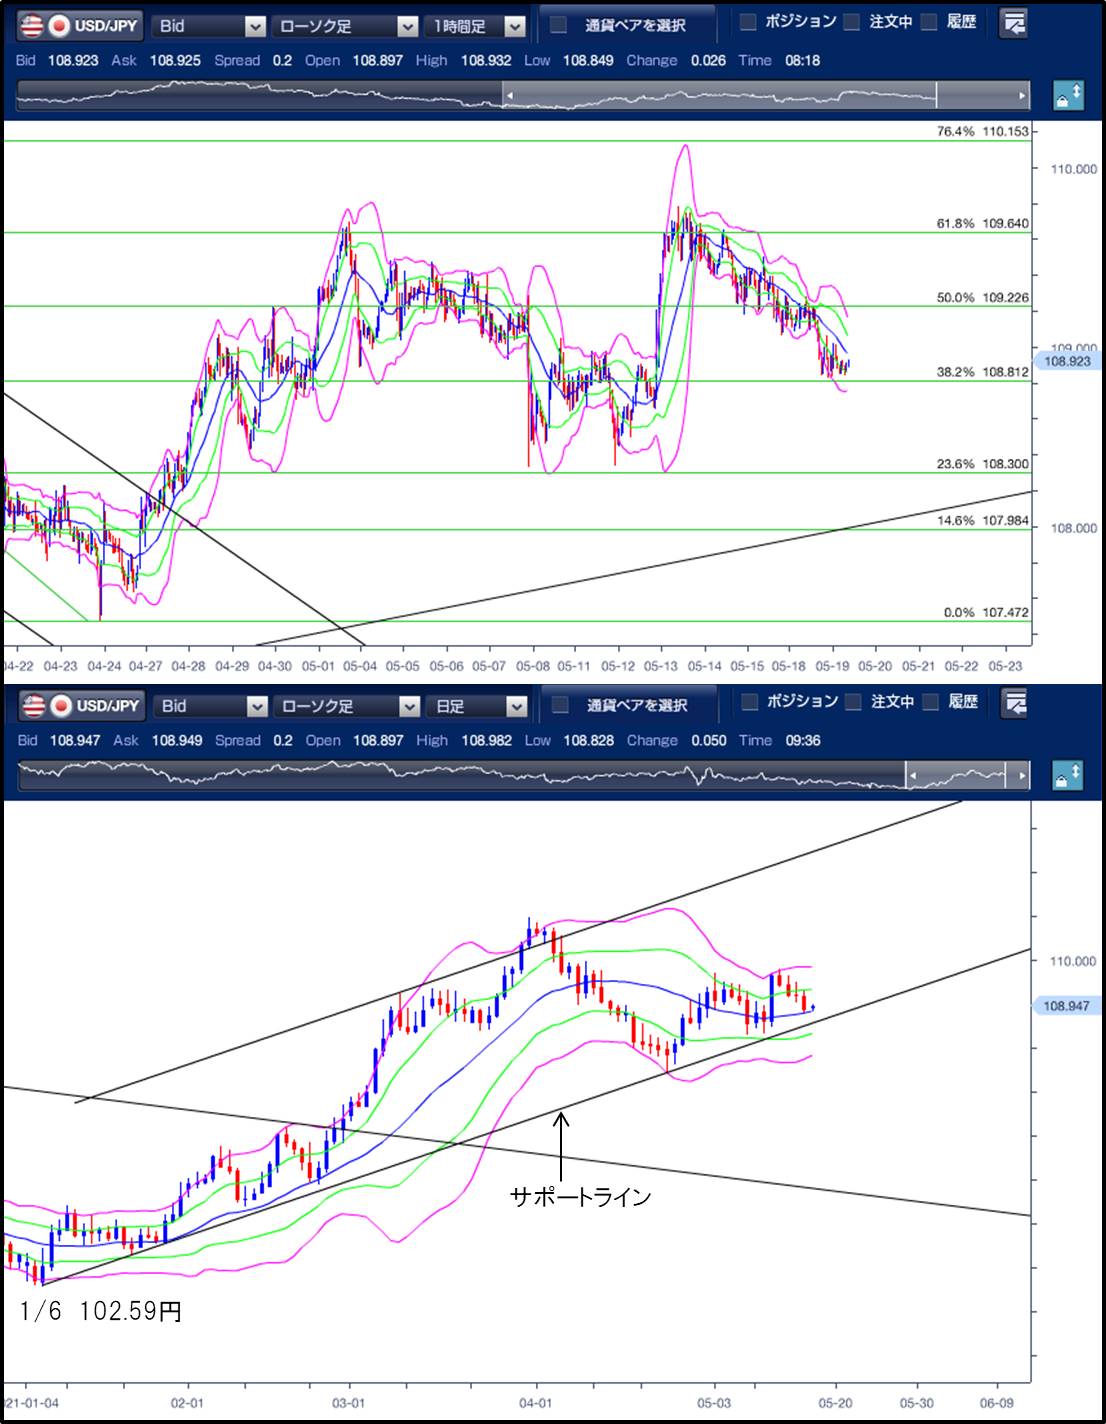
Task: Toggle the lock scale icon on bottom chart
Action: pyautogui.click(x=1068, y=775)
